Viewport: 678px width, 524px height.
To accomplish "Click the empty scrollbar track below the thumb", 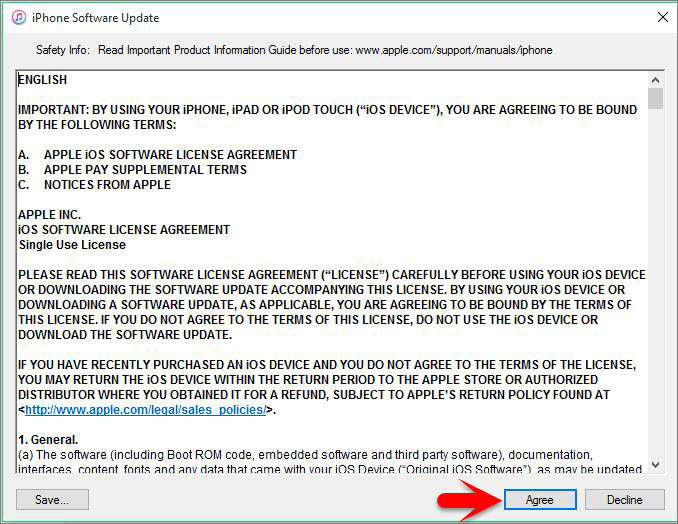I will (655, 300).
